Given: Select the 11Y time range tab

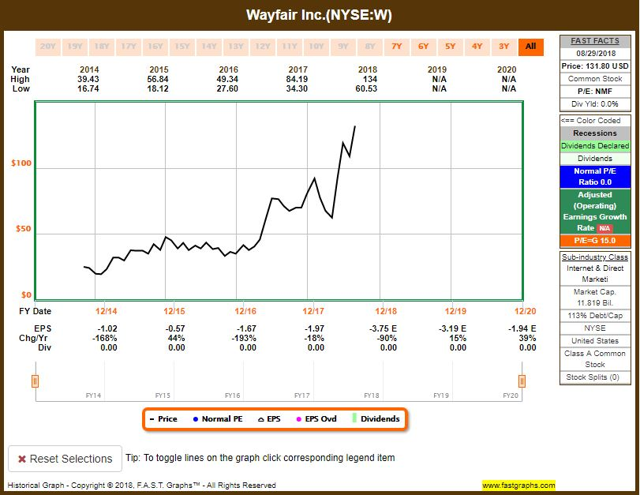Looking at the screenshot, I should pos(289,47).
